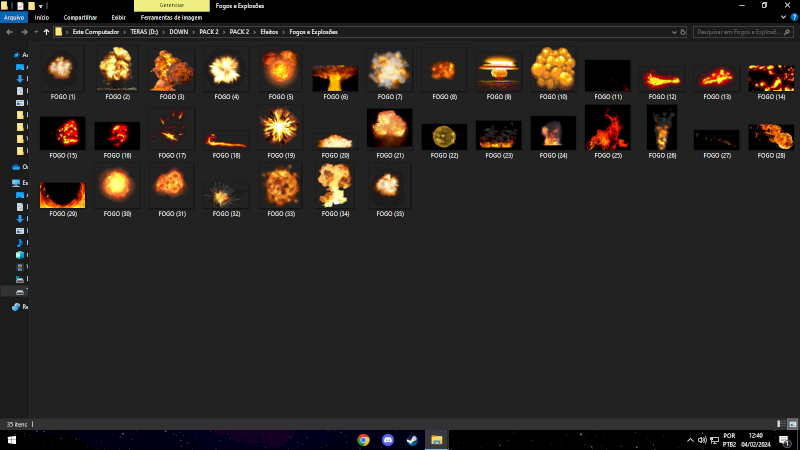Go up one folder level arrow
The width and height of the screenshot is (800, 450).
46,32
